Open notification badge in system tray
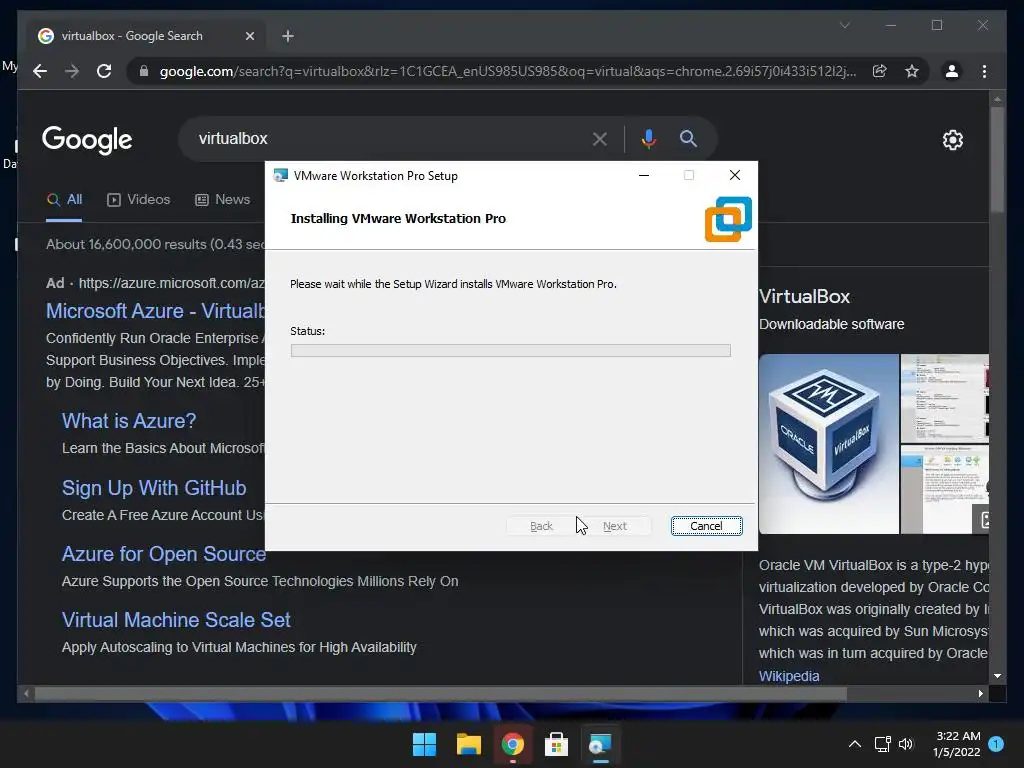 [996, 744]
